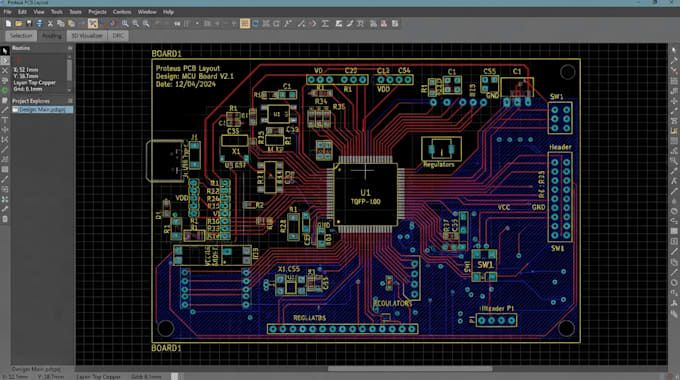The width and height of the screenshot is (680, 380).
Task: Select the green via tool in sidebar
Action: coord(5,91)
